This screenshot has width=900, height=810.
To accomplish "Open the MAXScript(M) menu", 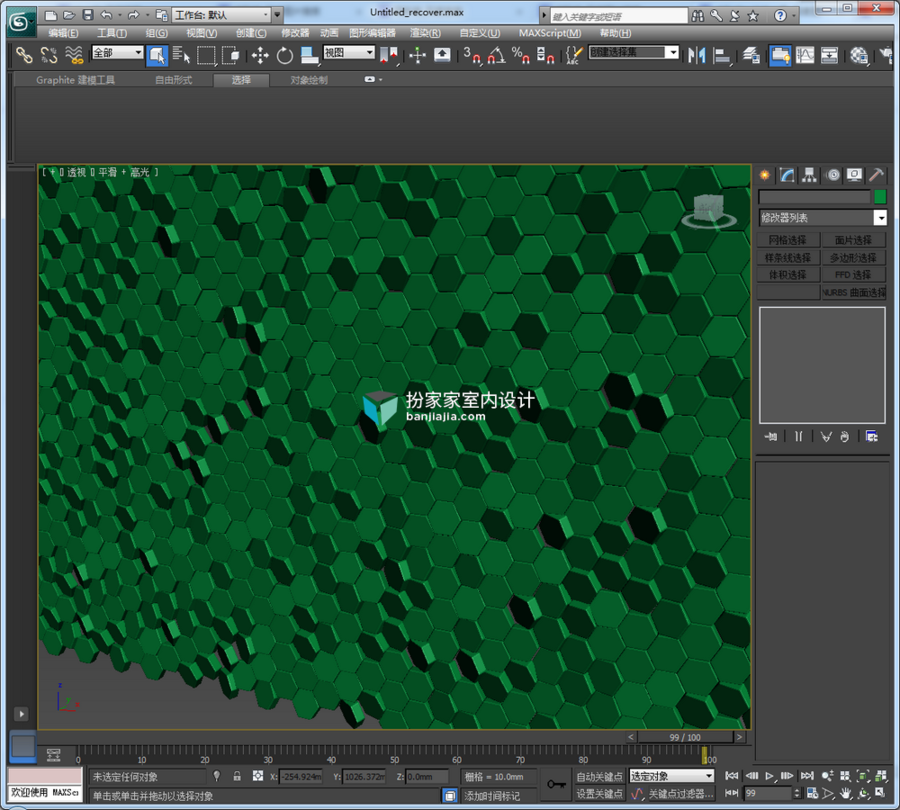I will [x=550, y=33].
